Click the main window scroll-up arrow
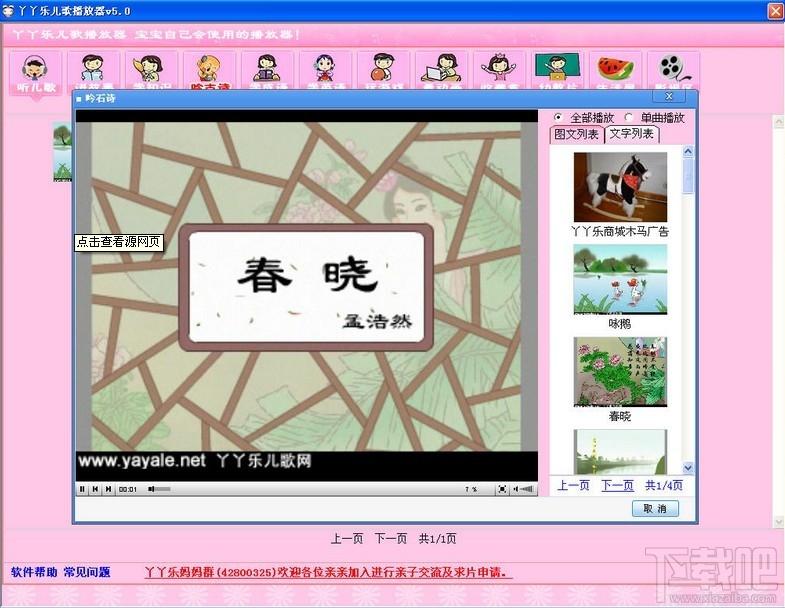This screenshot has height=608, width=785. (779, 121)
